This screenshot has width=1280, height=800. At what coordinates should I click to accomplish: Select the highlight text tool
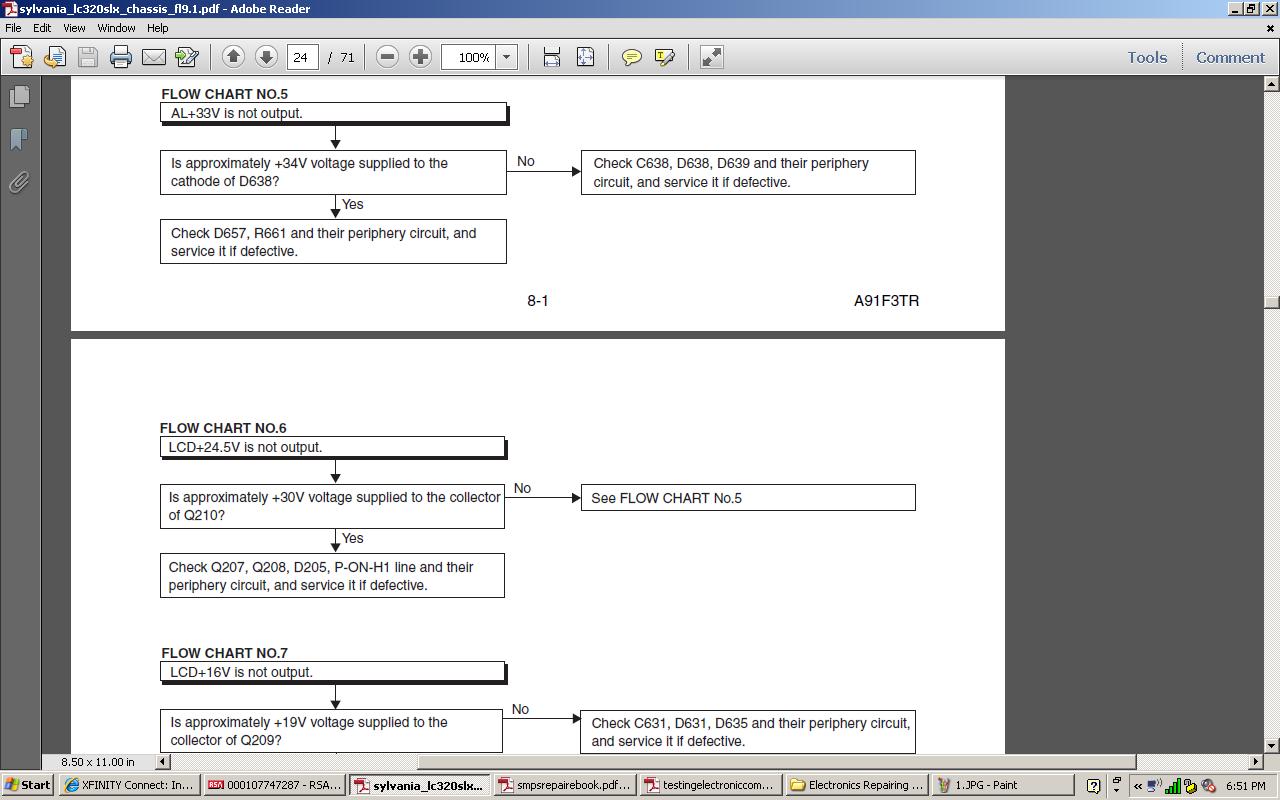tap(665, 57)
